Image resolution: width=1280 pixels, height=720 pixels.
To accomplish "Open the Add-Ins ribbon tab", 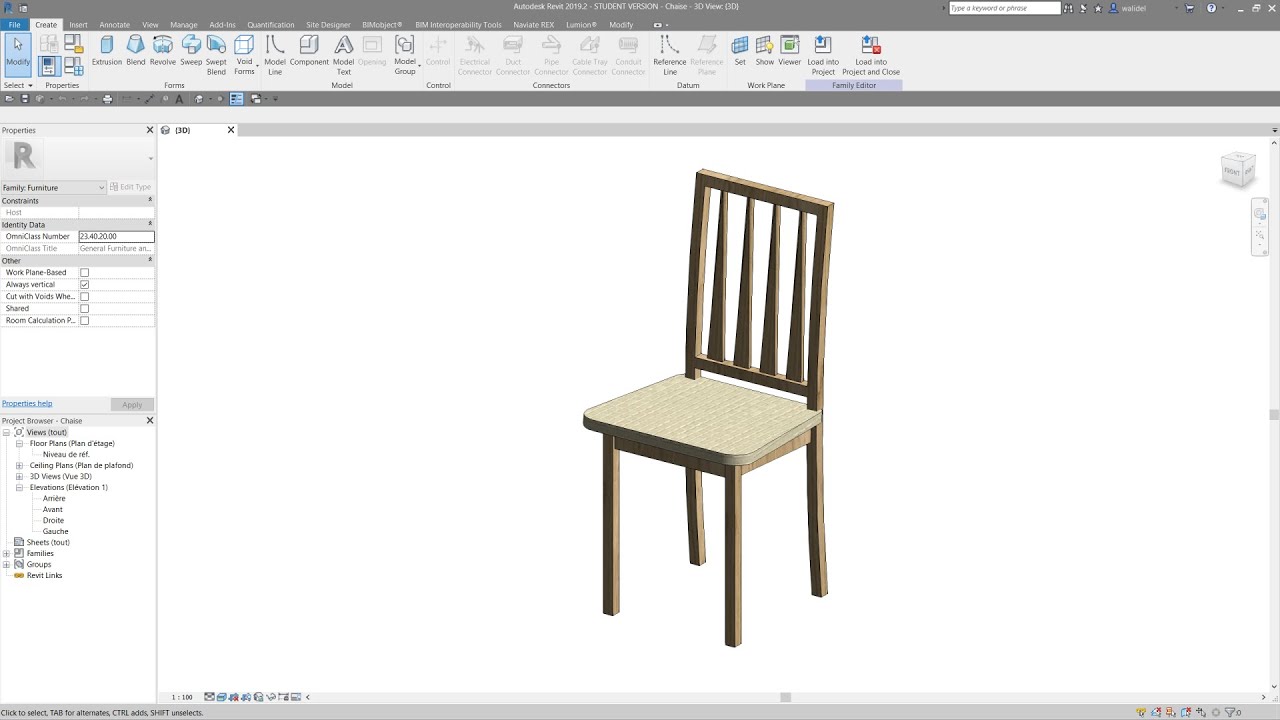I will [x=223, y=24].
